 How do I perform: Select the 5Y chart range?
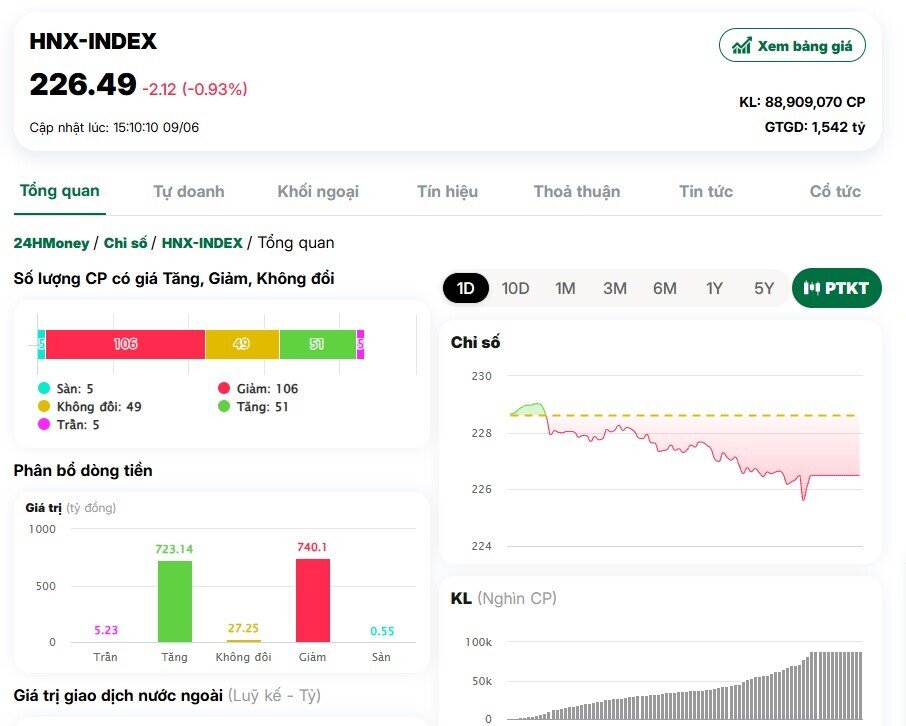pyautogui.click(x=764, y=288)
